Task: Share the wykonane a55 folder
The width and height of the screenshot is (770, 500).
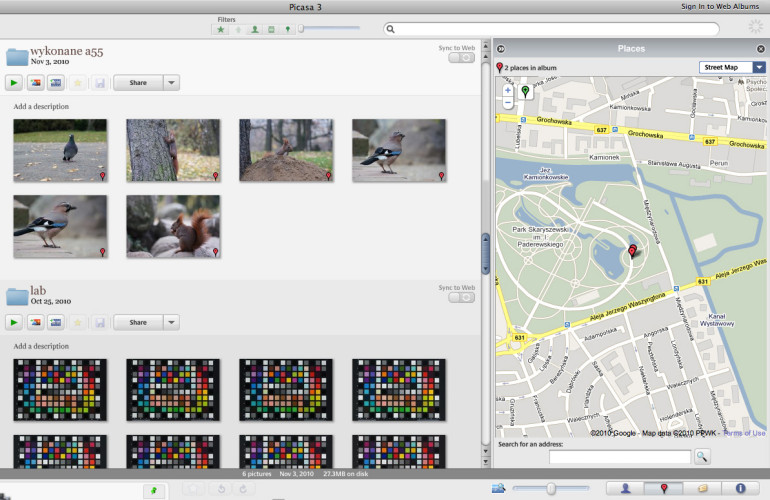Action: click(138, 83)
